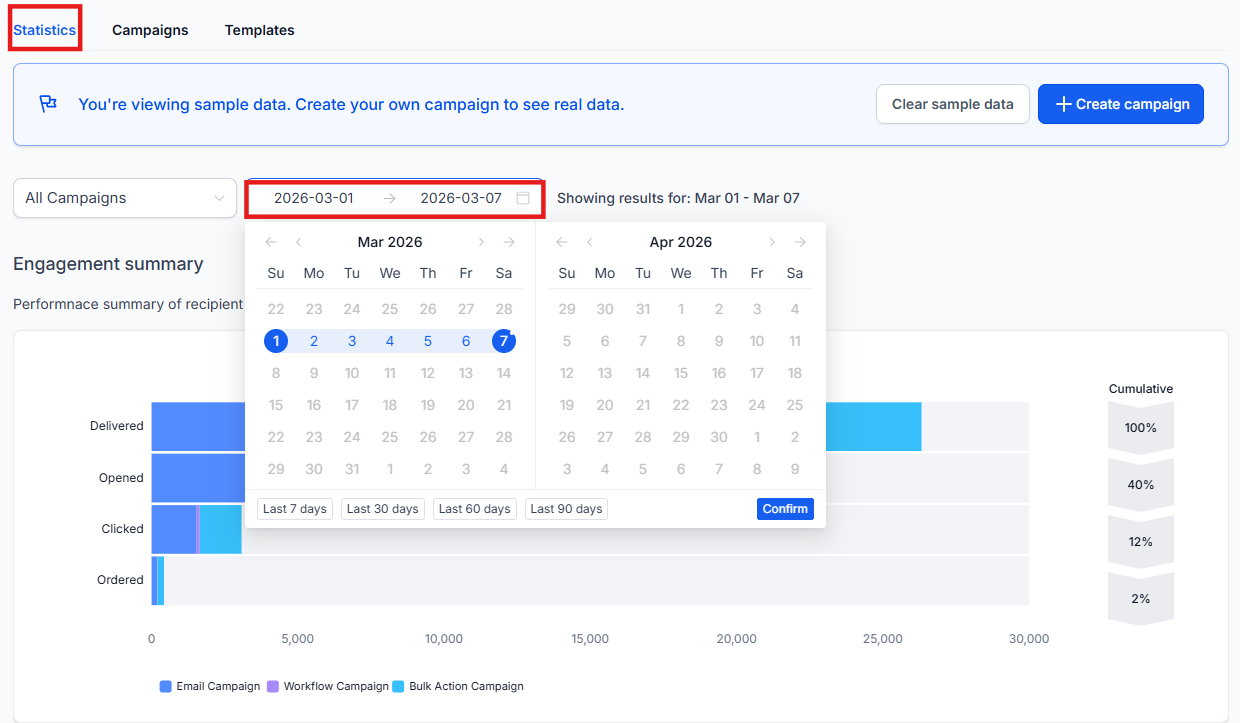Screen dimensions: 1240x723
Task: Toggle Bulk Action Campaign legend item
Action: pos(458,686)
